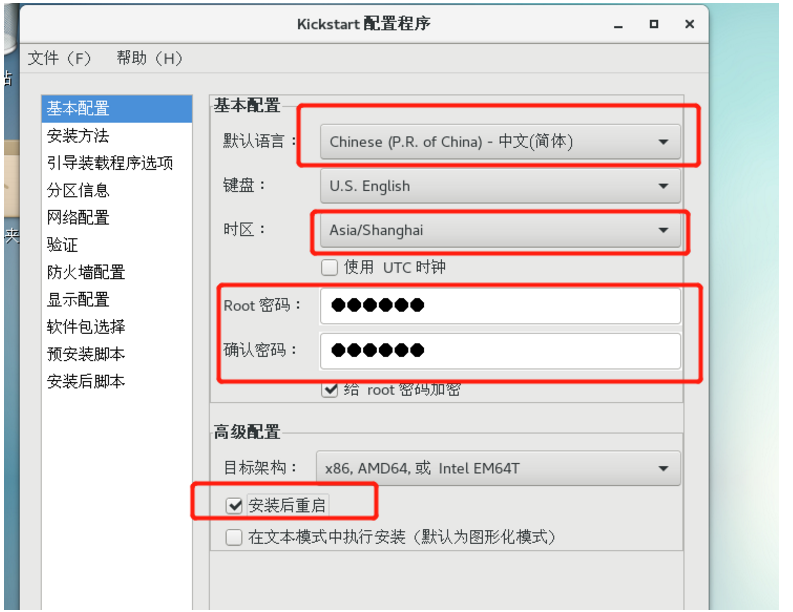This screenshot has height=612, width=793.
Task: Minimize the Kickstart 配置程序 window
Action: pos(618,24)
